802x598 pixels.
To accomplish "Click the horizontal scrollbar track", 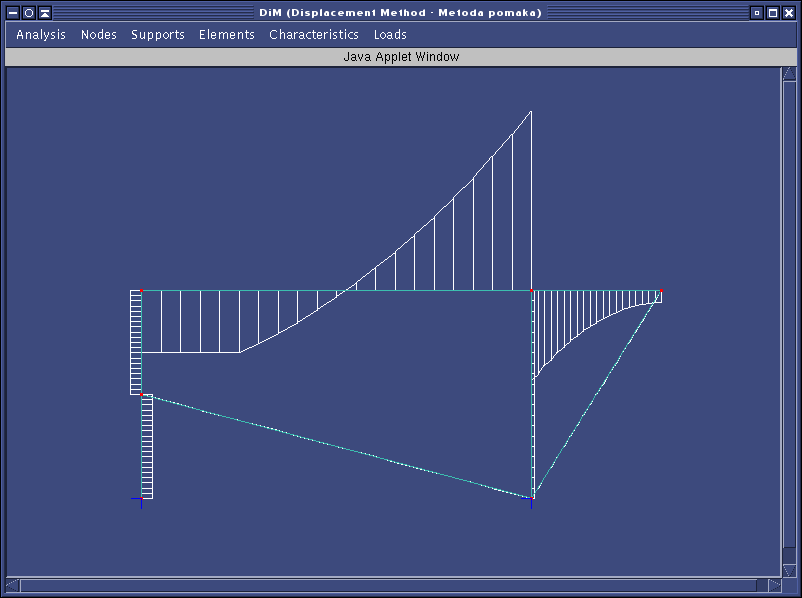I will (394, 585).
